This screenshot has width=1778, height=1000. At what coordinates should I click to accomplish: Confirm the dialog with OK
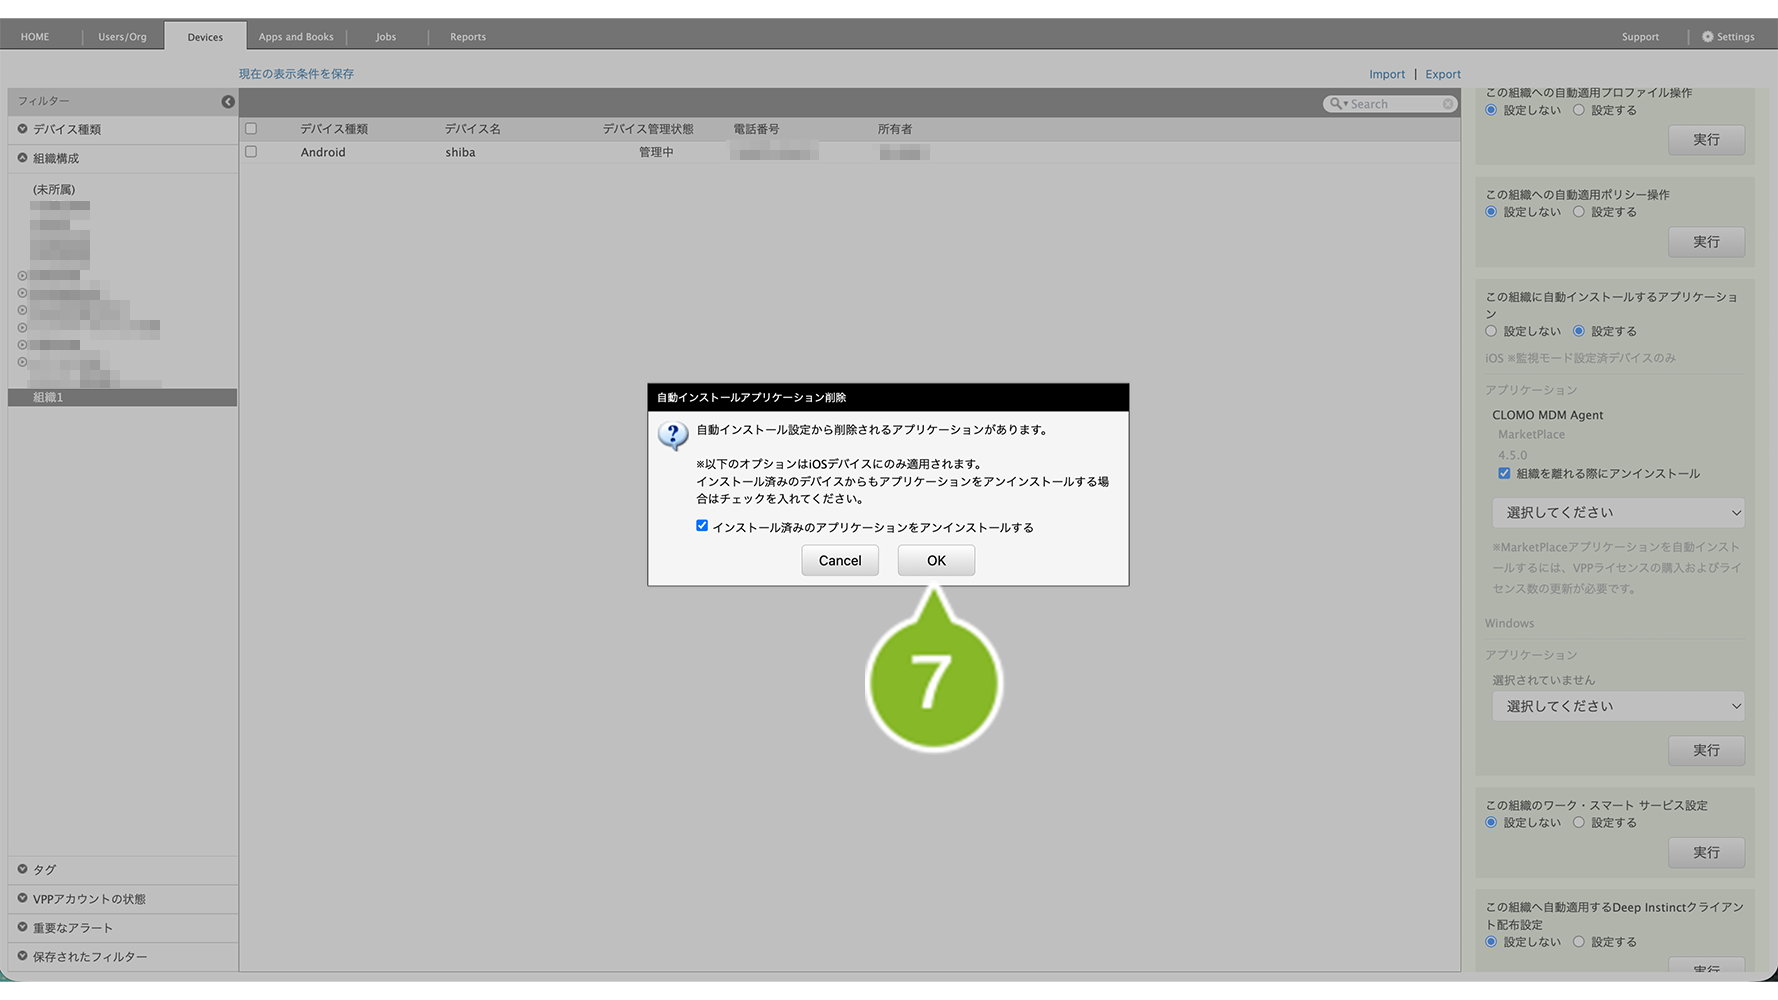click(x=935, y=560)
